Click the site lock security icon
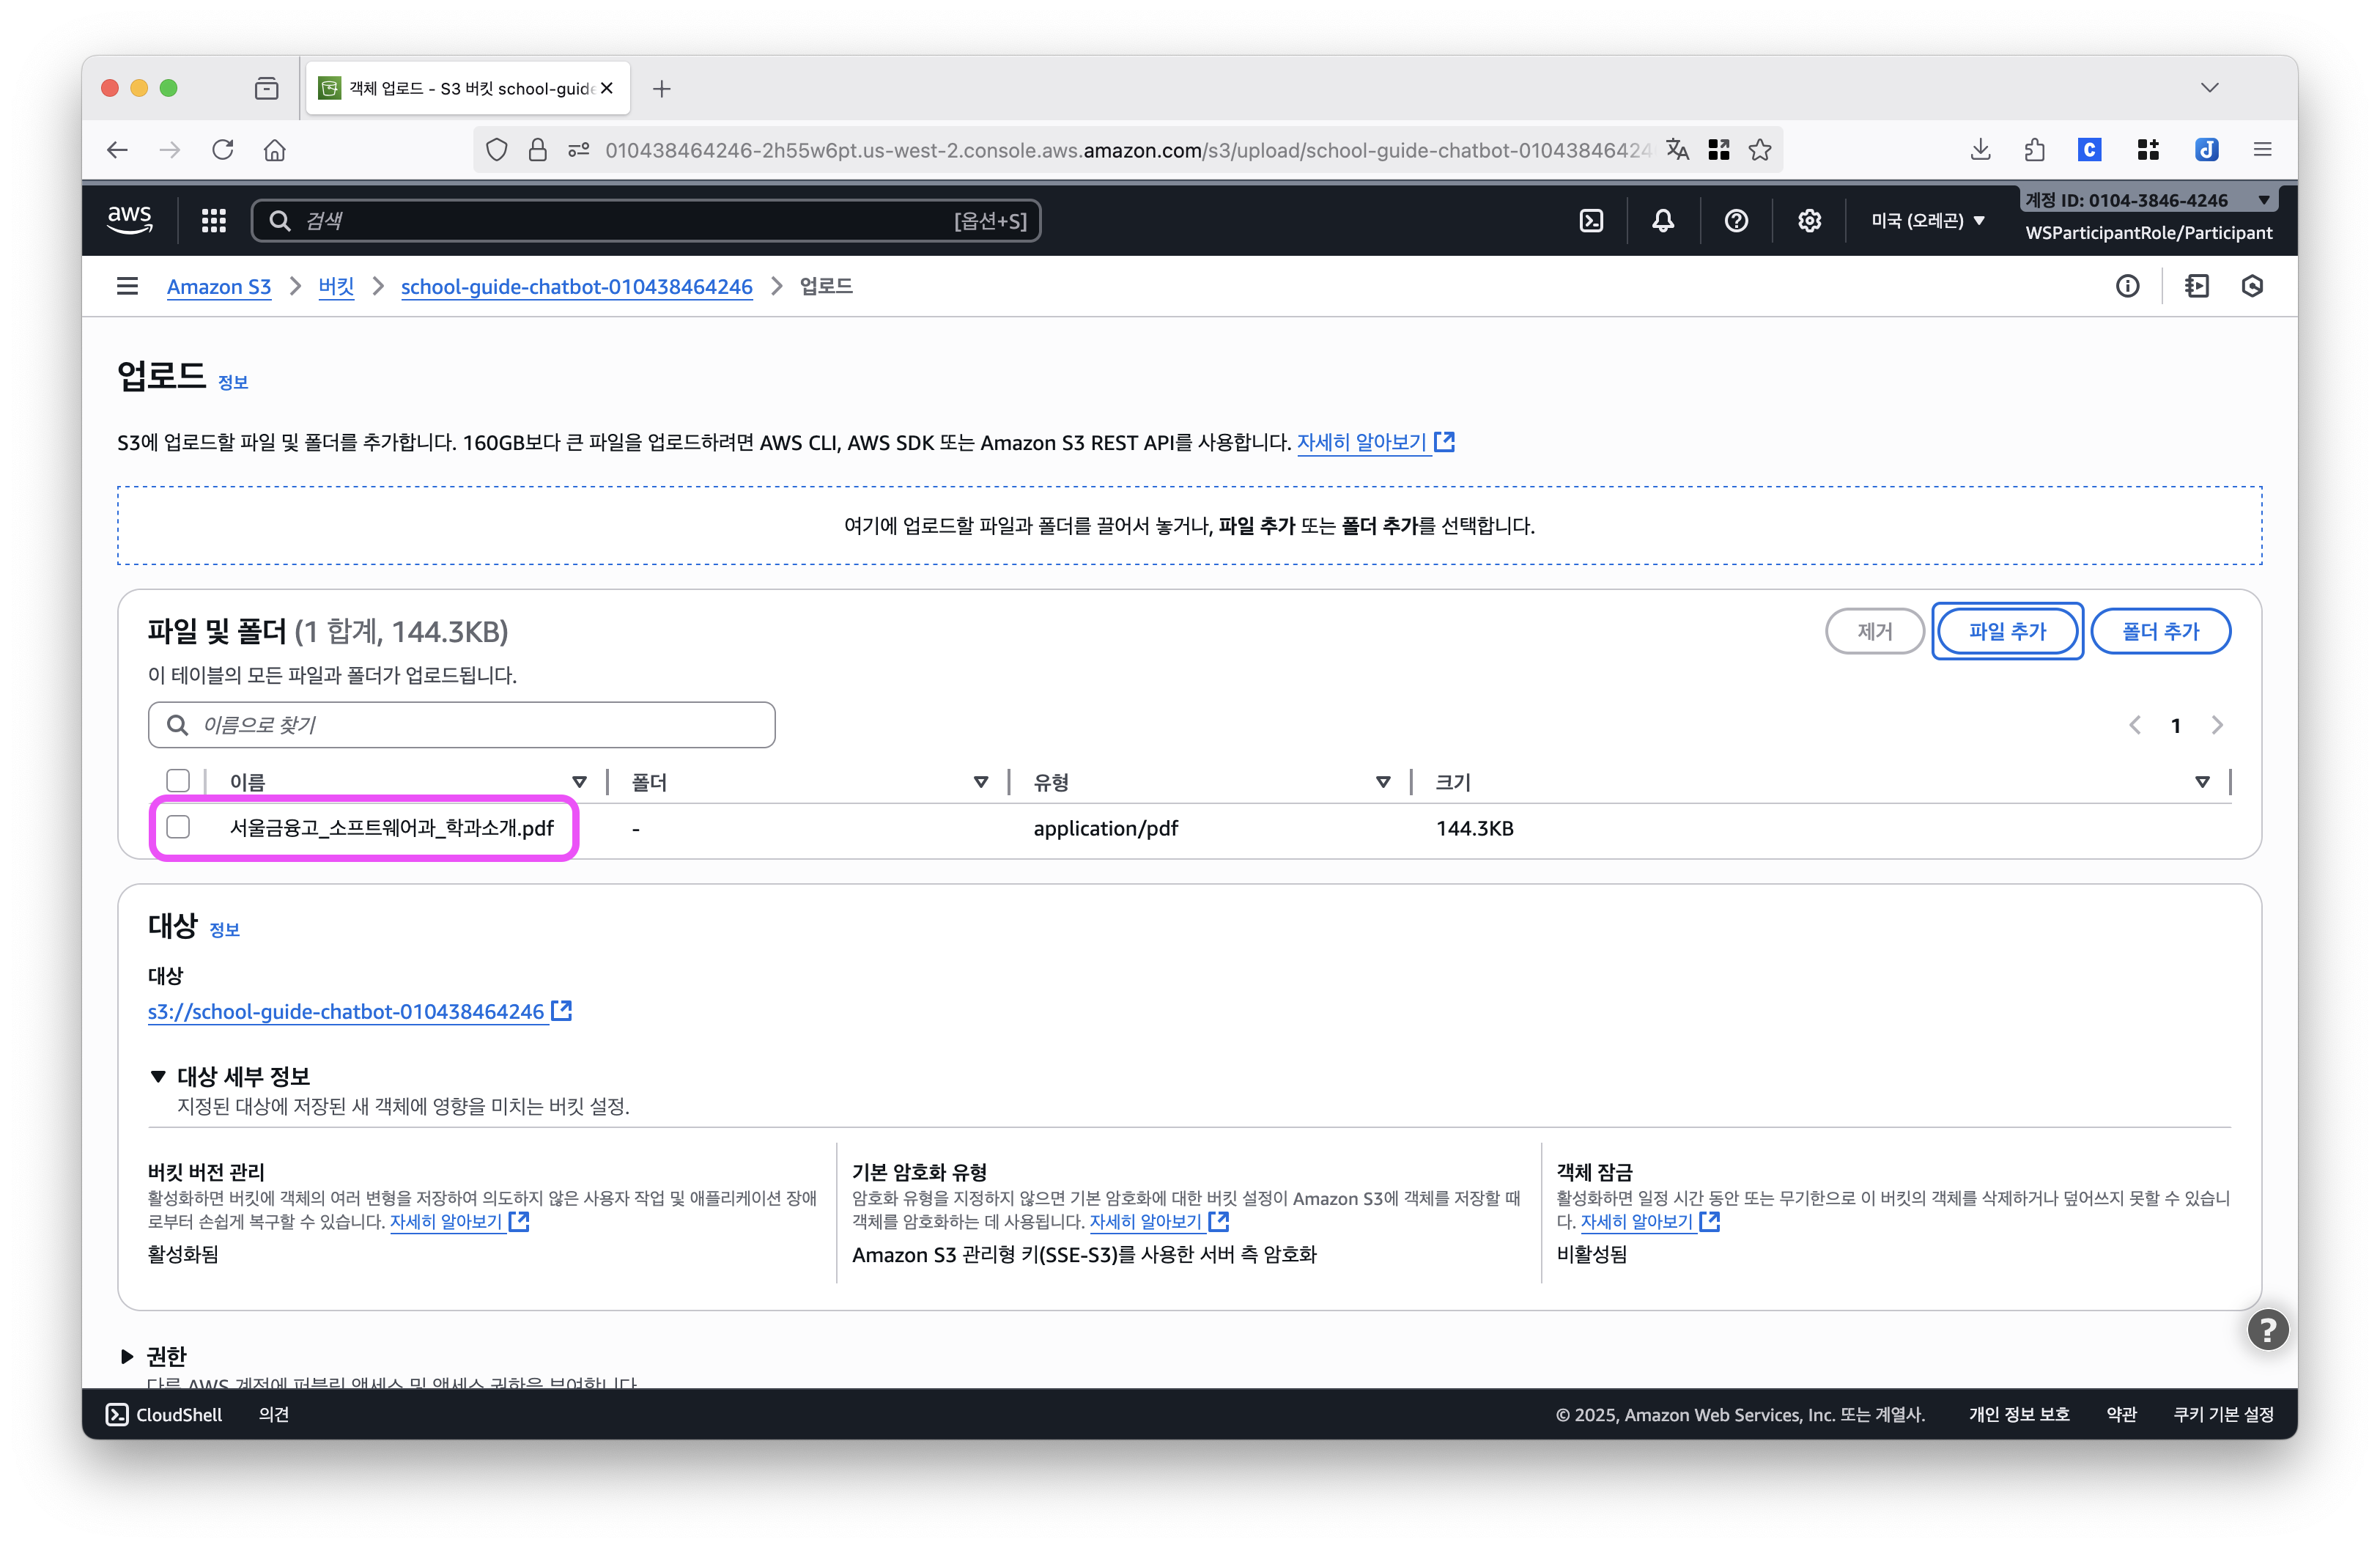2380x1548 pixels. (537, 150)
